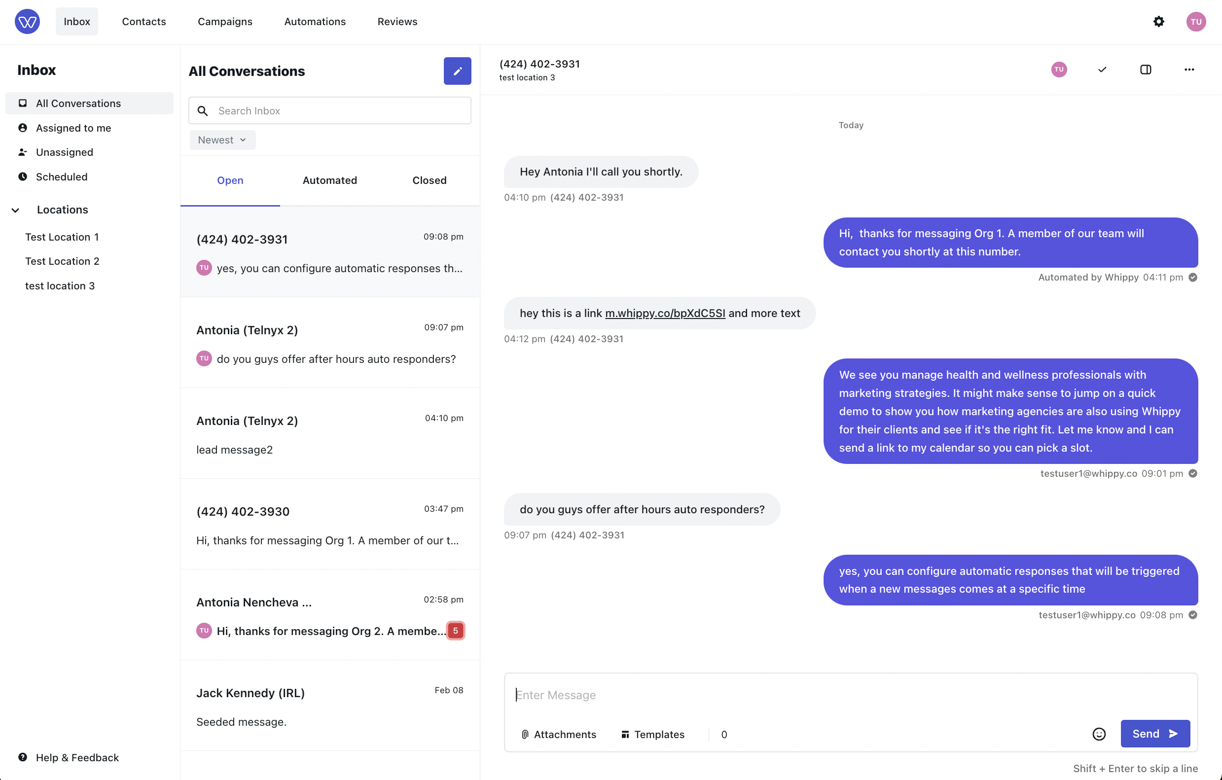The height and width of the screenshot is (780, 1222).
Task: Click the search magnifier in the inbox
Action: click(203, 110)
